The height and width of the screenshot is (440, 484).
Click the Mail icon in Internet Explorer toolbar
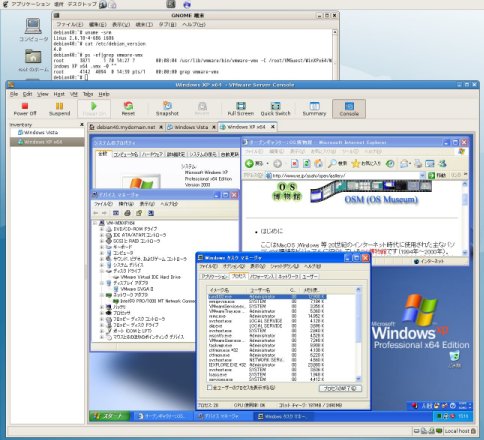[x=404, y=163]
